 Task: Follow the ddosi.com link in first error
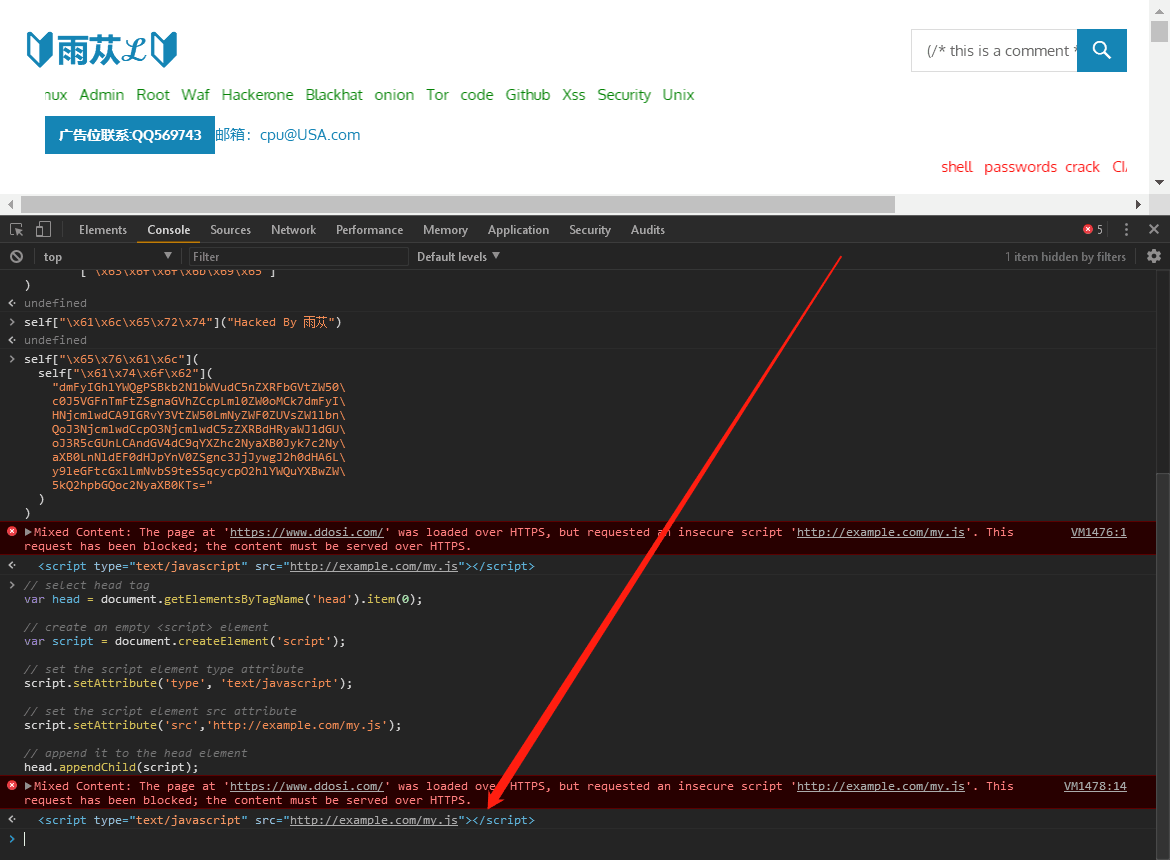pos(307,532)
